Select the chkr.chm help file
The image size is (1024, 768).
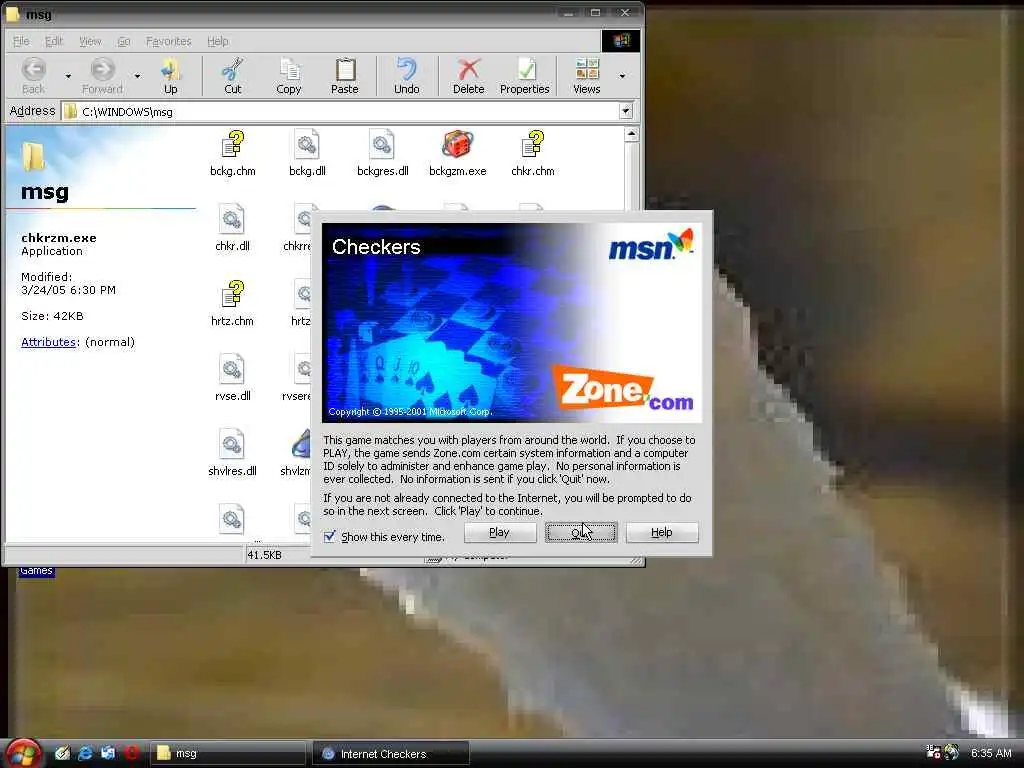(x=533, y=154)
